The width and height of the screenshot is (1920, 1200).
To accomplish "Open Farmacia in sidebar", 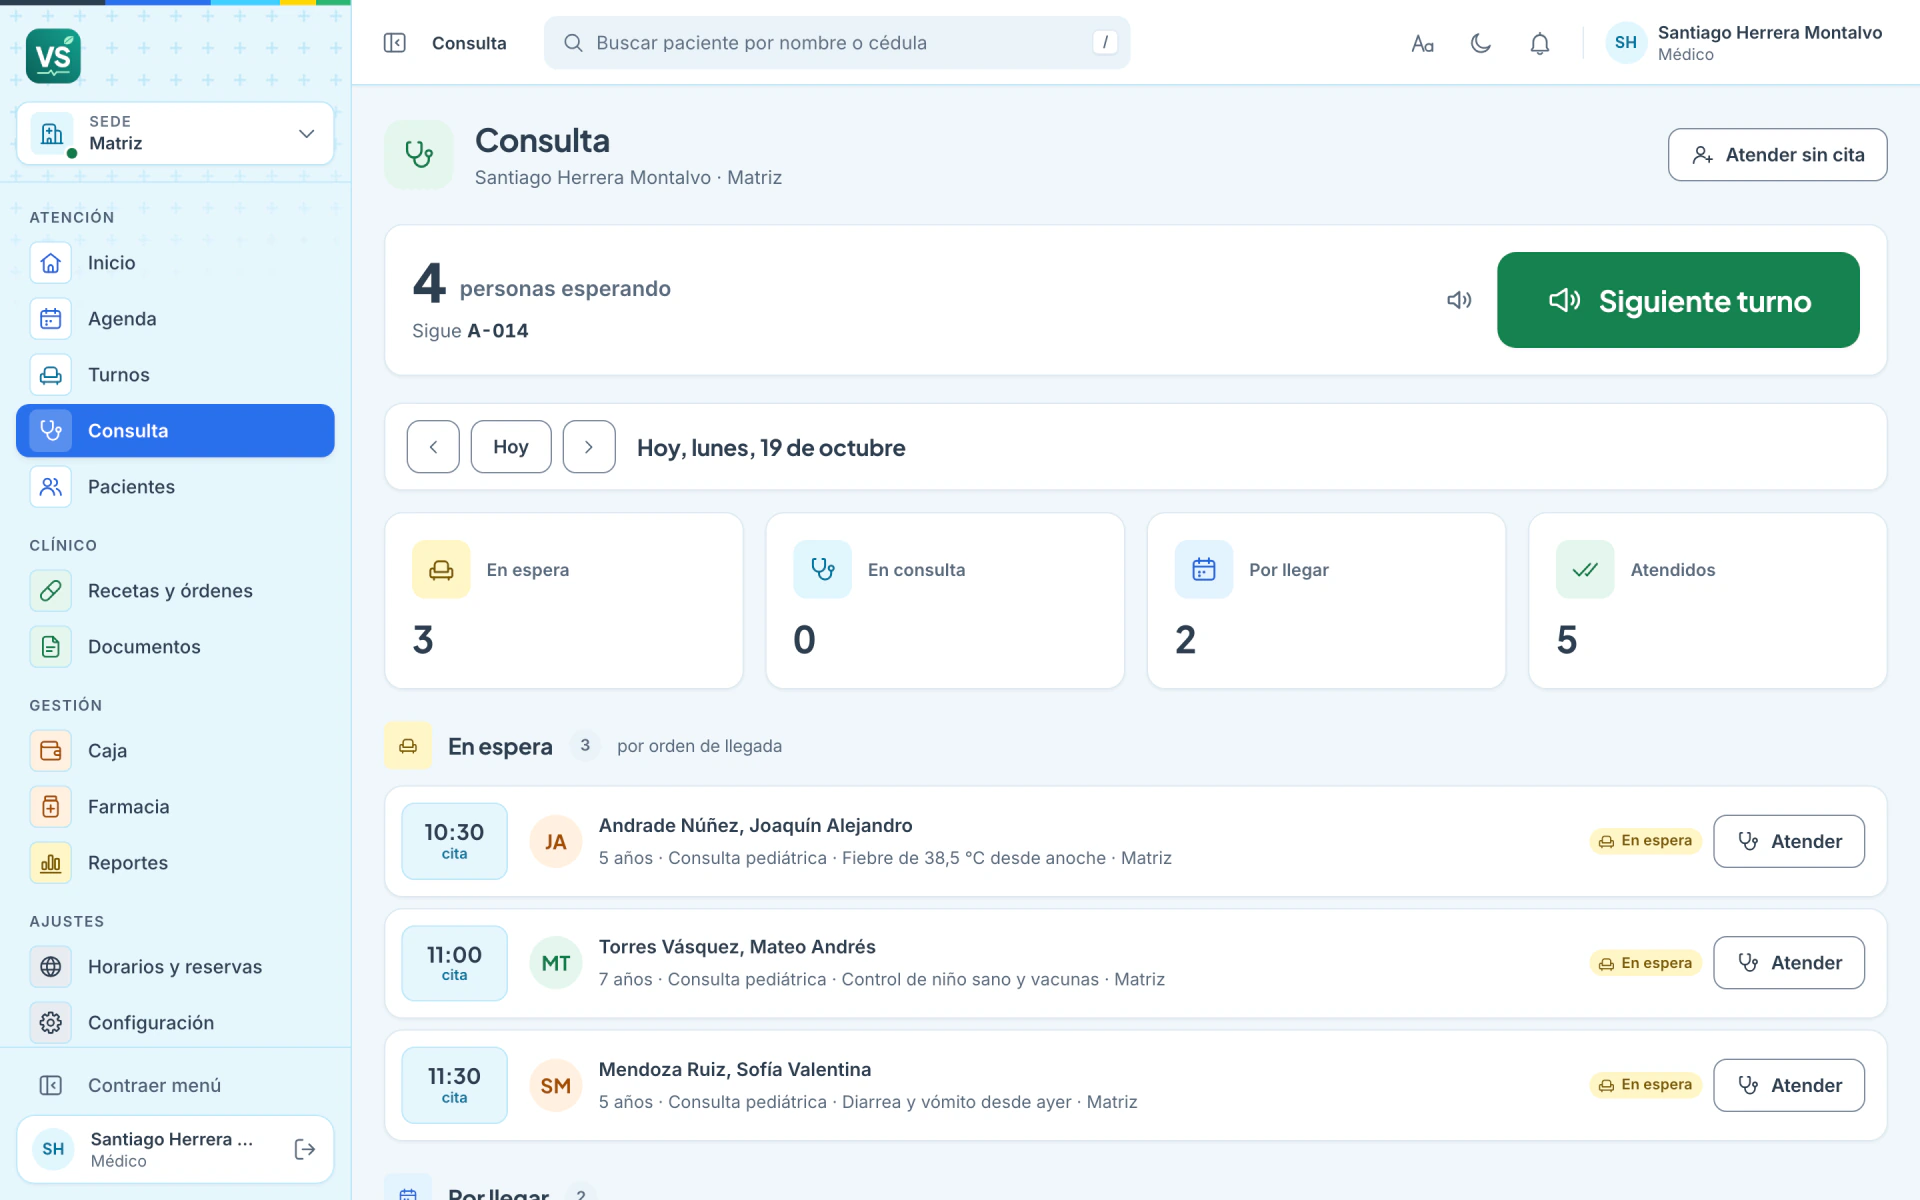I will pos(175,807).
